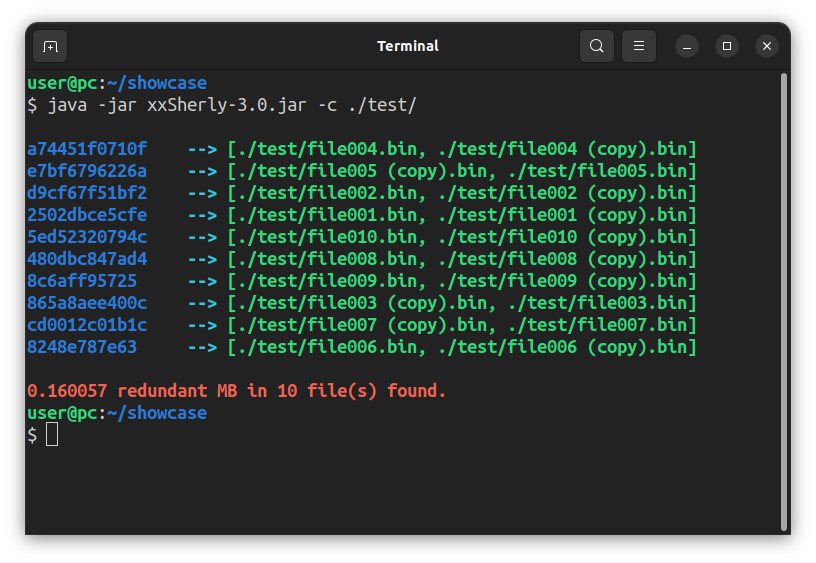
Task: Click the Terminal title text
Action: (x=407, y=46)
